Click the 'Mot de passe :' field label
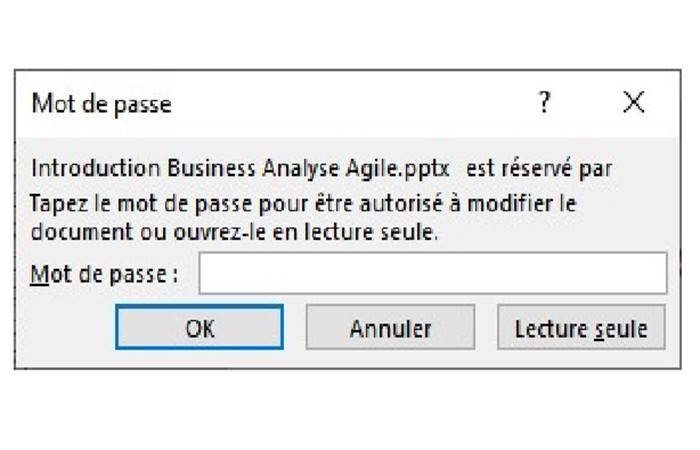 pos(104,274)
